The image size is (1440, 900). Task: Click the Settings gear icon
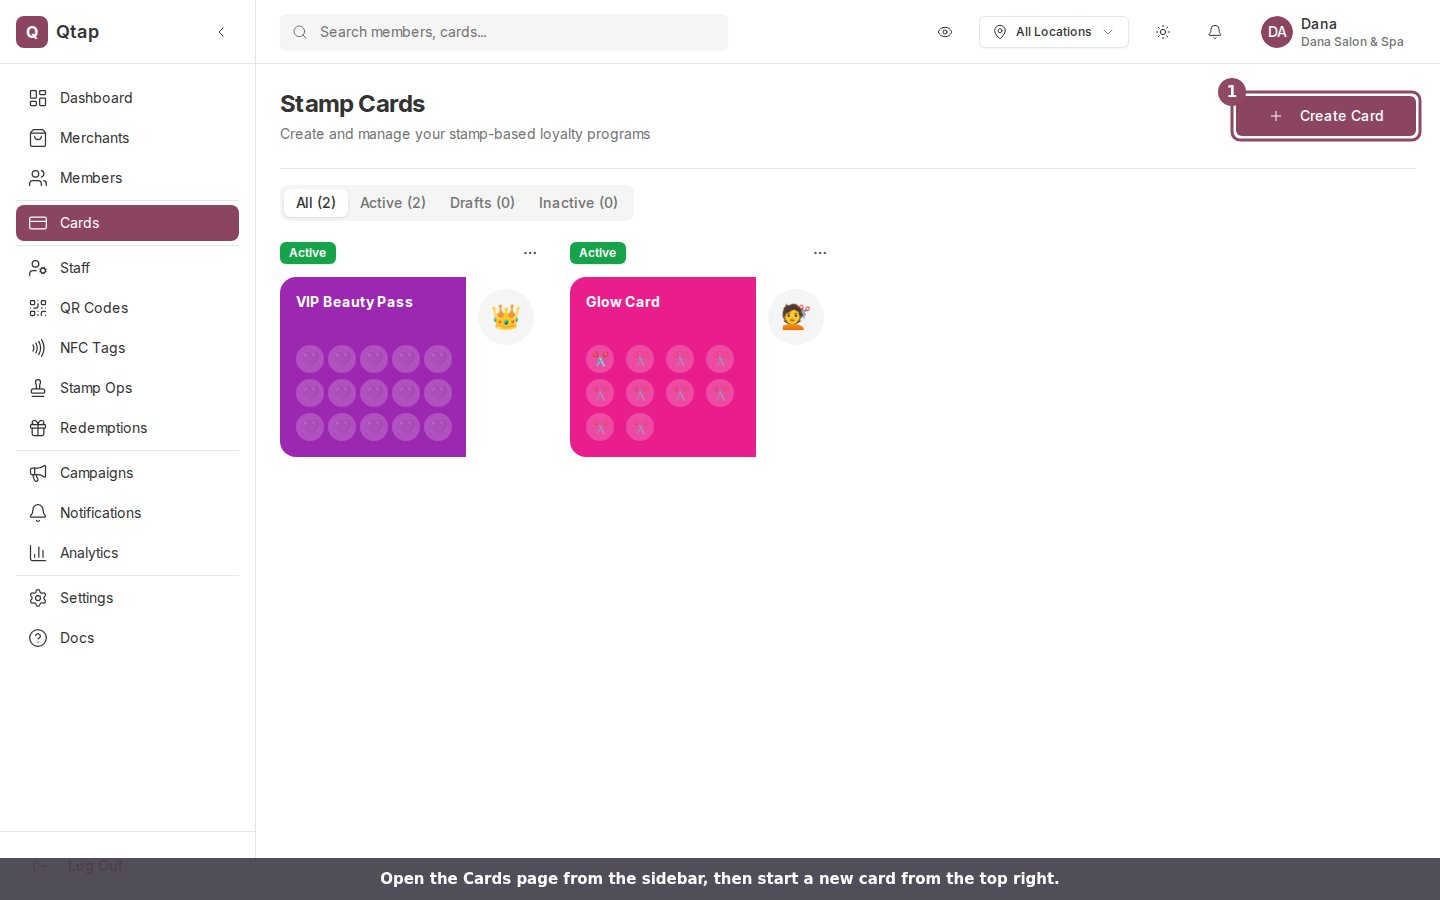click(38, 598)
